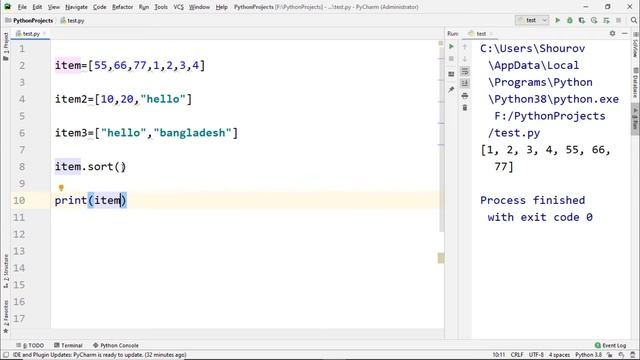The width and height of the screenshot is (640, 360).
Task: Open the Help menu
Action: [x=221, y=7]
